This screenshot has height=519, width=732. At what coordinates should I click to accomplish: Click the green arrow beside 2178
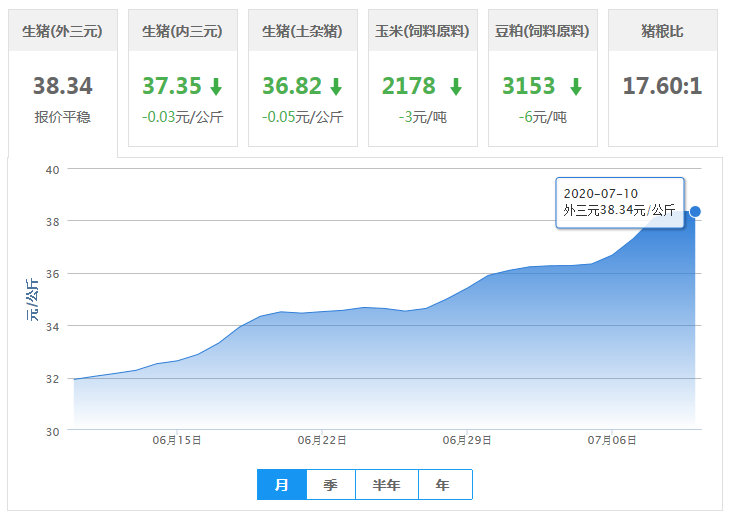pyautogui.click(x=456, y=87)
